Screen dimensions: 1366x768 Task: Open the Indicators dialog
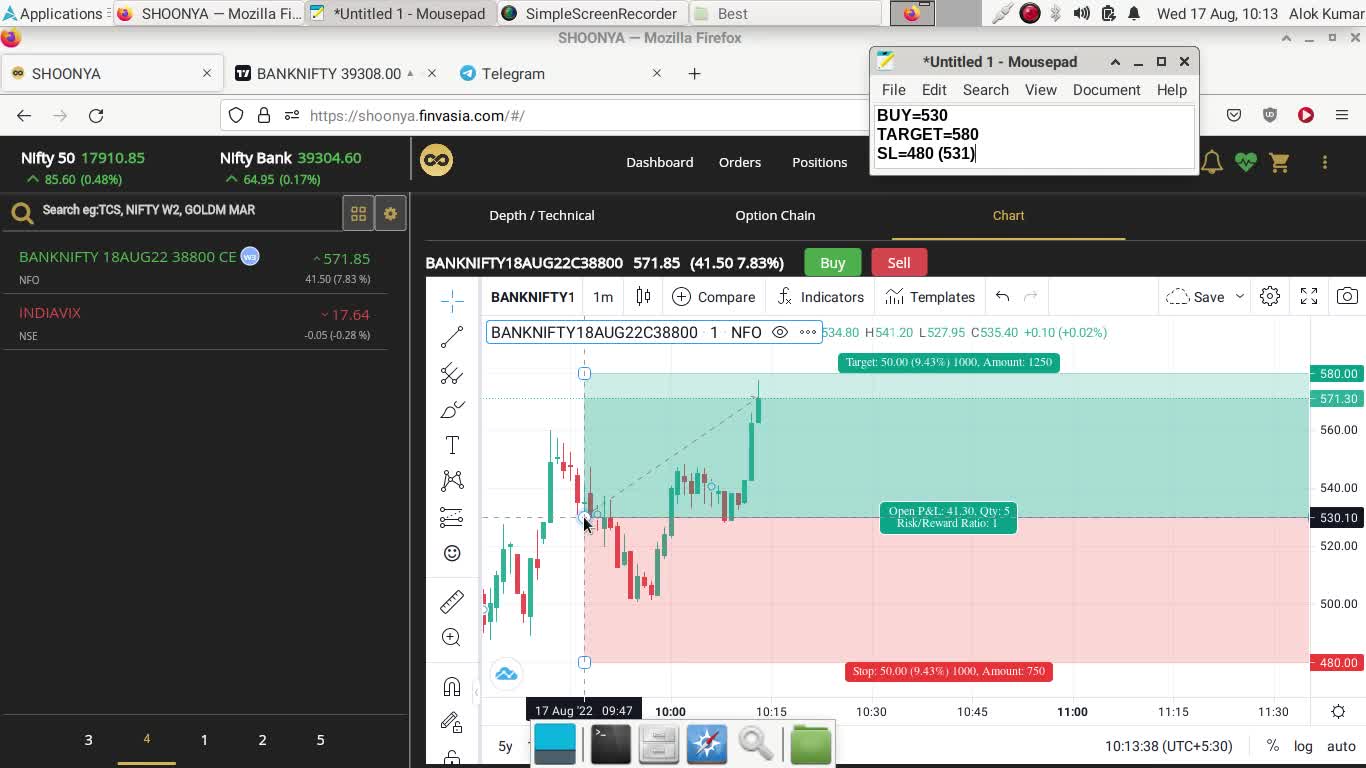pos(821,297)
